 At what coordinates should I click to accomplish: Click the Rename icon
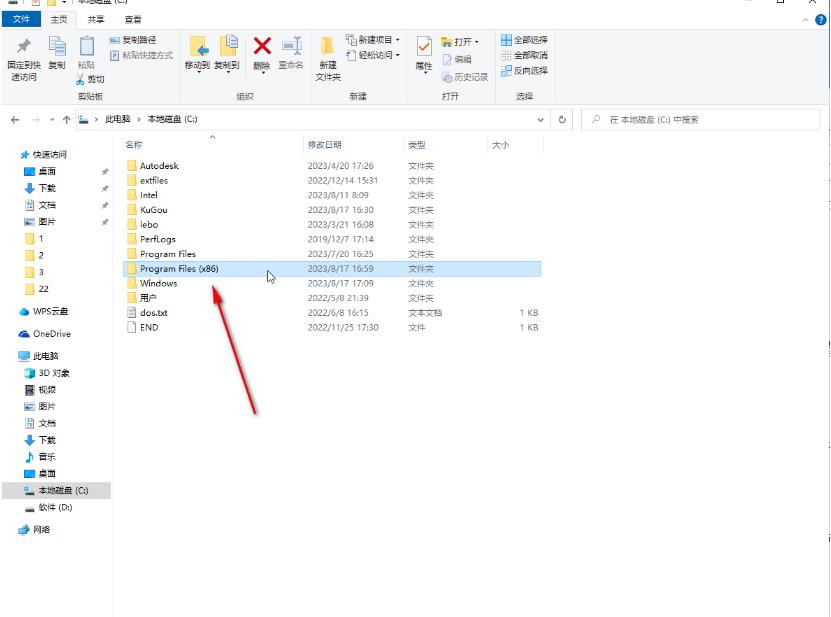[x=291, y=46]
